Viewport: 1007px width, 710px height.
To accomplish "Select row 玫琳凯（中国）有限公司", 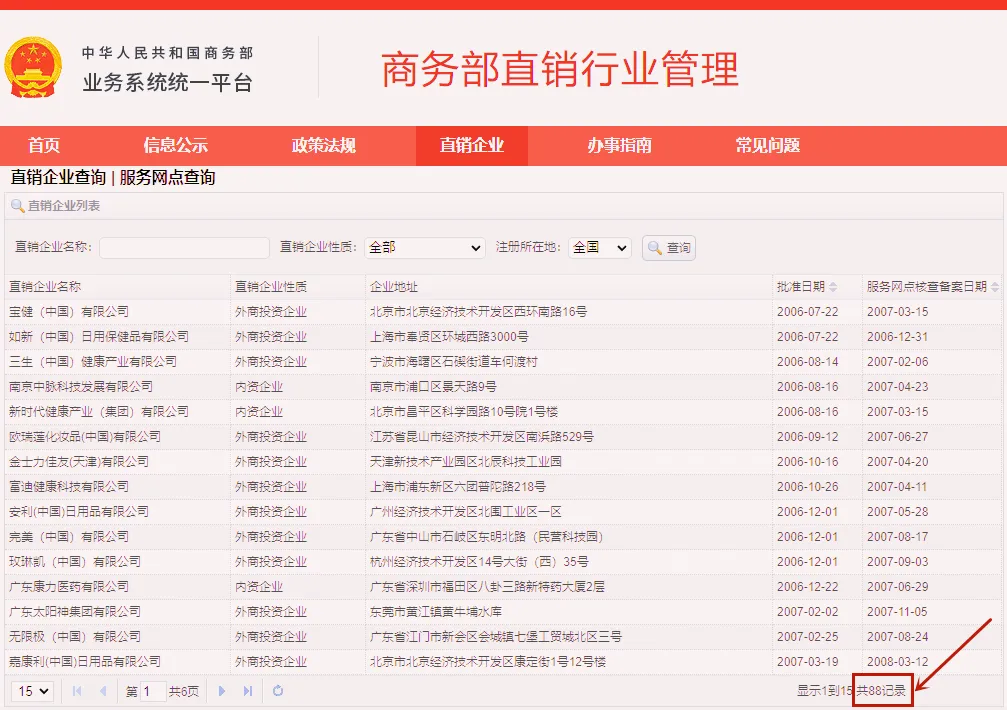I will 504,562.
